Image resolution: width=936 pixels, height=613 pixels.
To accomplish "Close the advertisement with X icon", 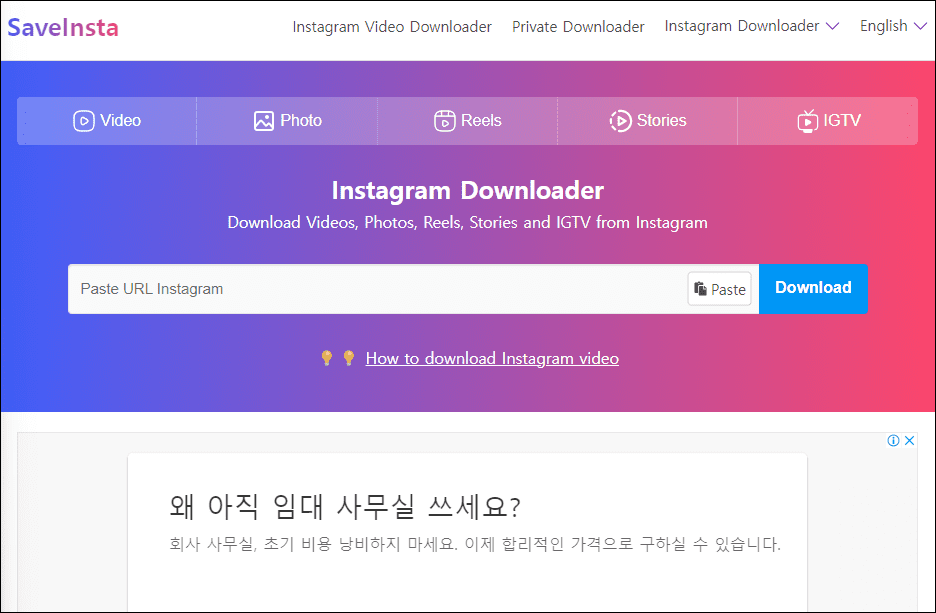I will pos(909,441).
